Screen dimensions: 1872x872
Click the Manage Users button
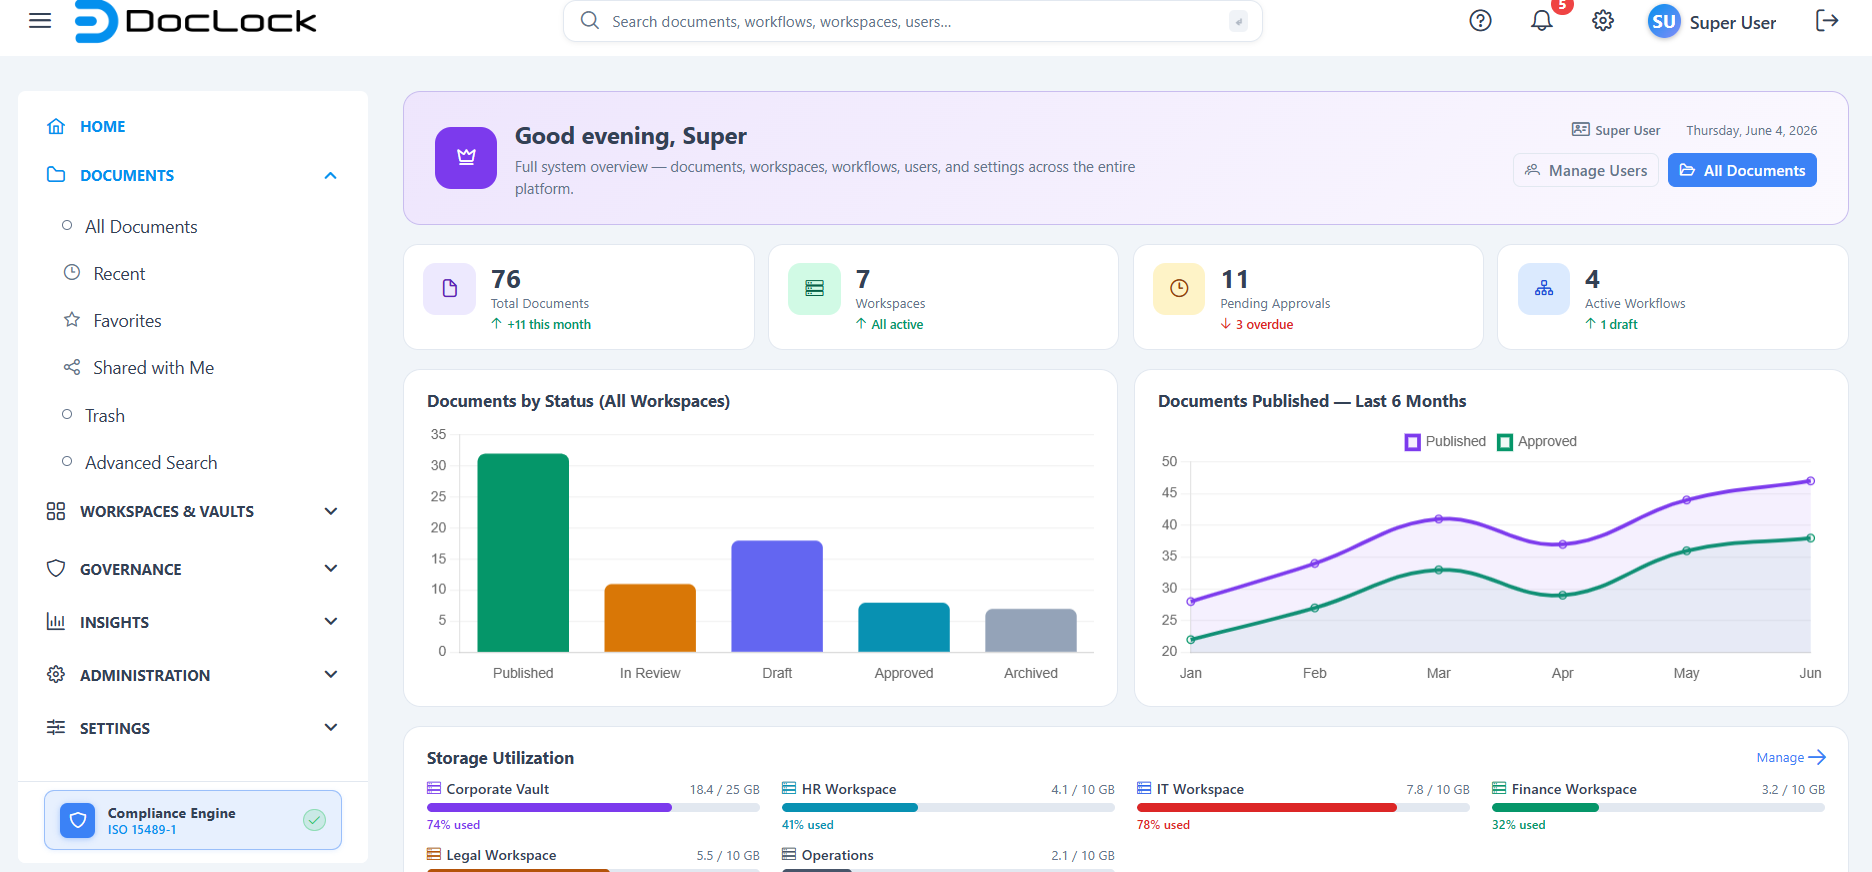(x=1586, y=170)
